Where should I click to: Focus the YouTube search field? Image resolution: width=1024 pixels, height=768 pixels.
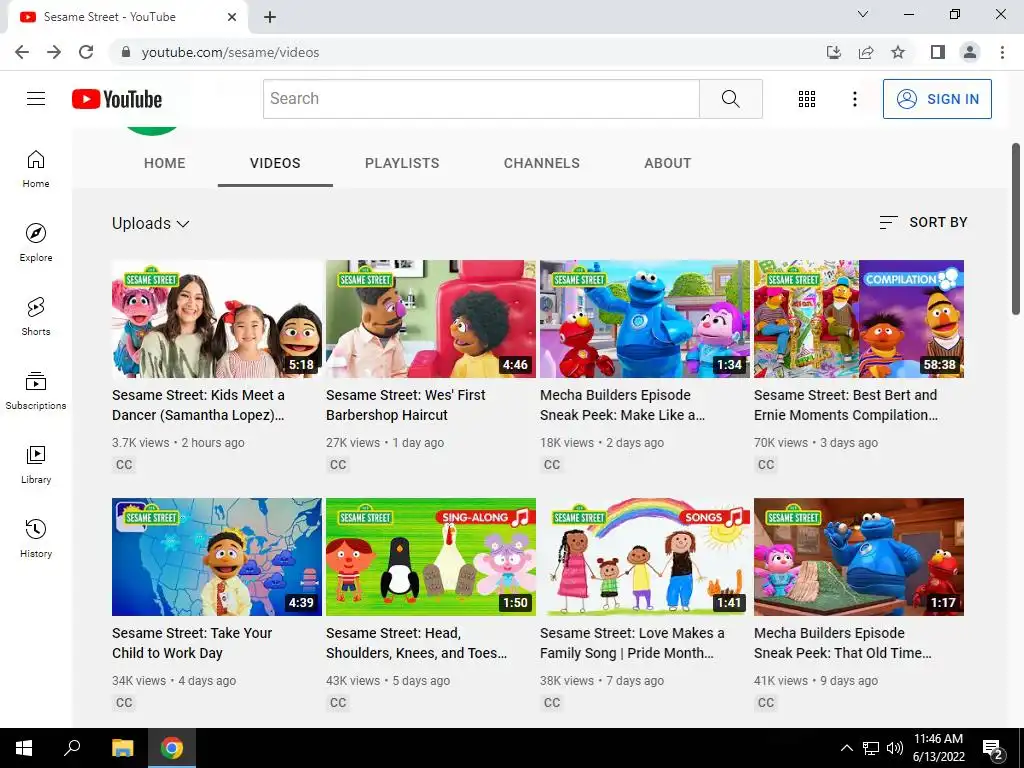click(x=481, y=99)
